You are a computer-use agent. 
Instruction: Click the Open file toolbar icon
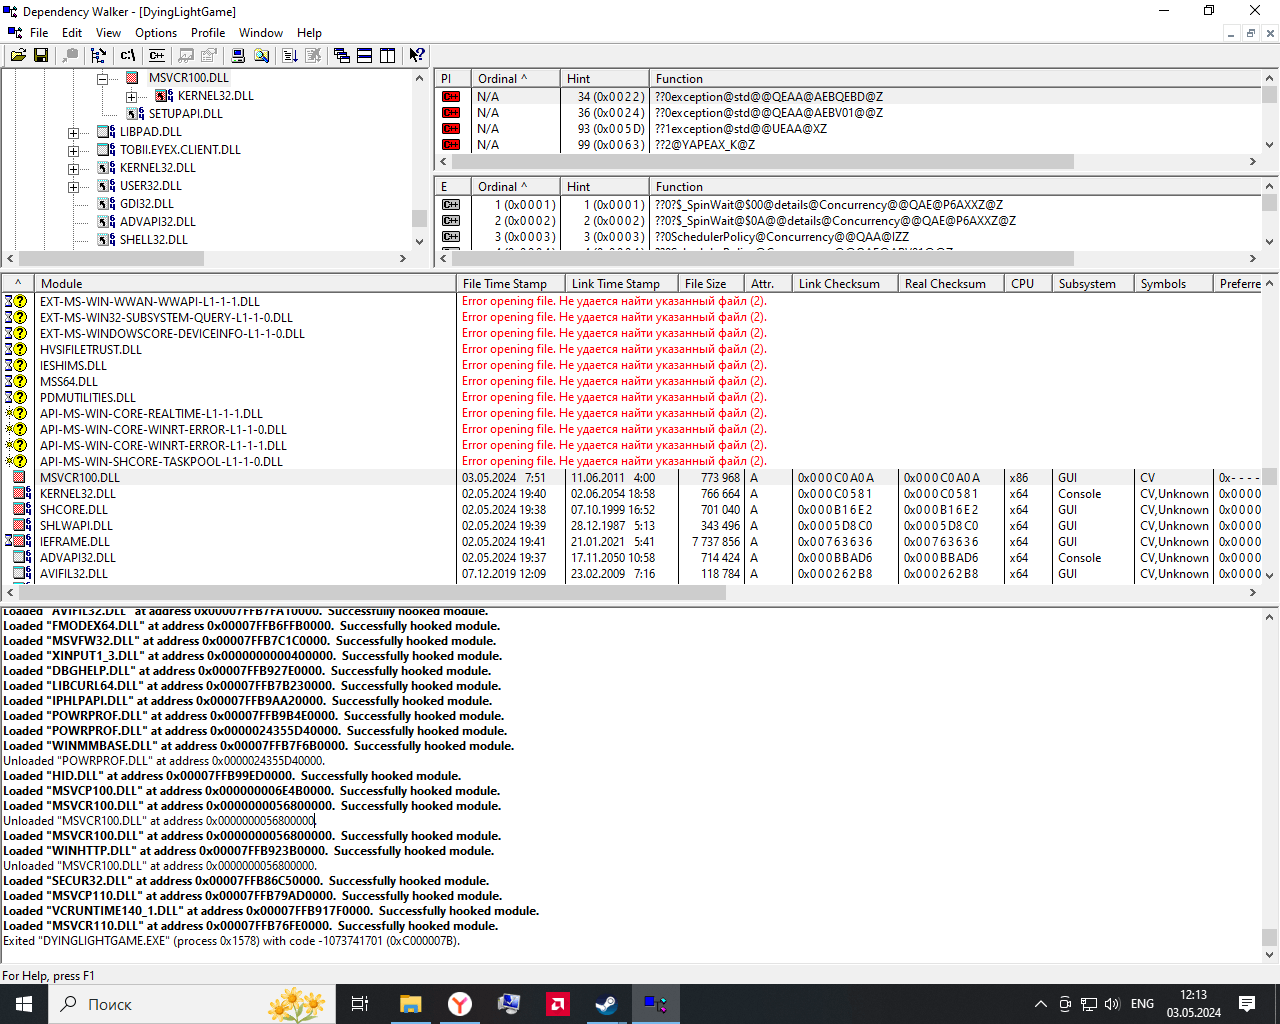(18, 55)
